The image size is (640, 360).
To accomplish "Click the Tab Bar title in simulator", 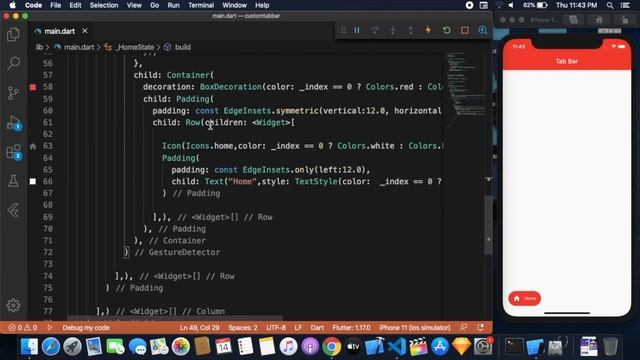I will (x=567, y=61).
